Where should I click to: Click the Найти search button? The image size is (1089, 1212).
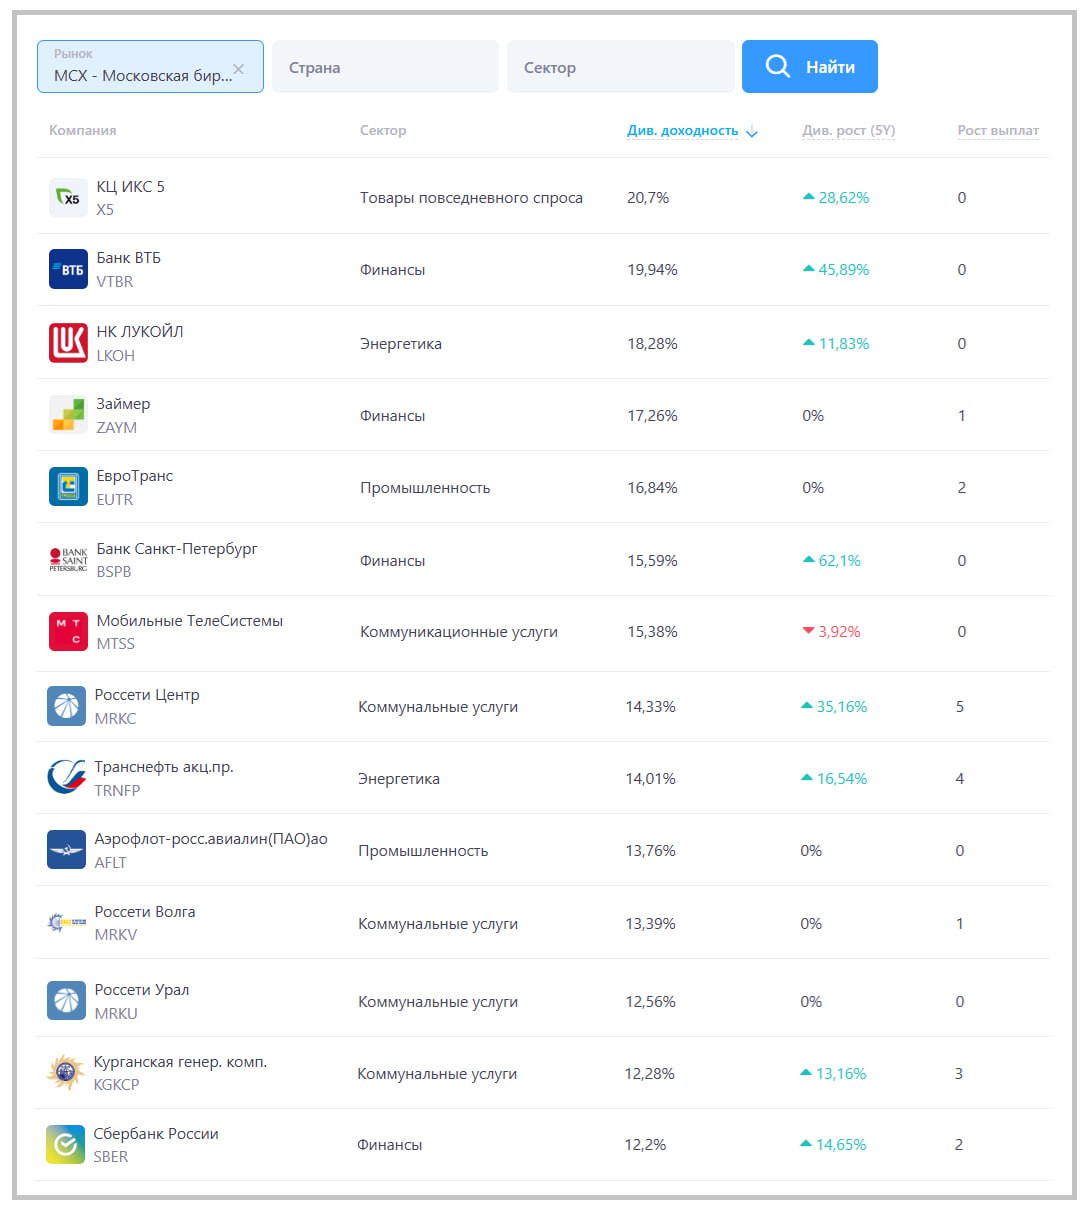click(x=810, y=67)
